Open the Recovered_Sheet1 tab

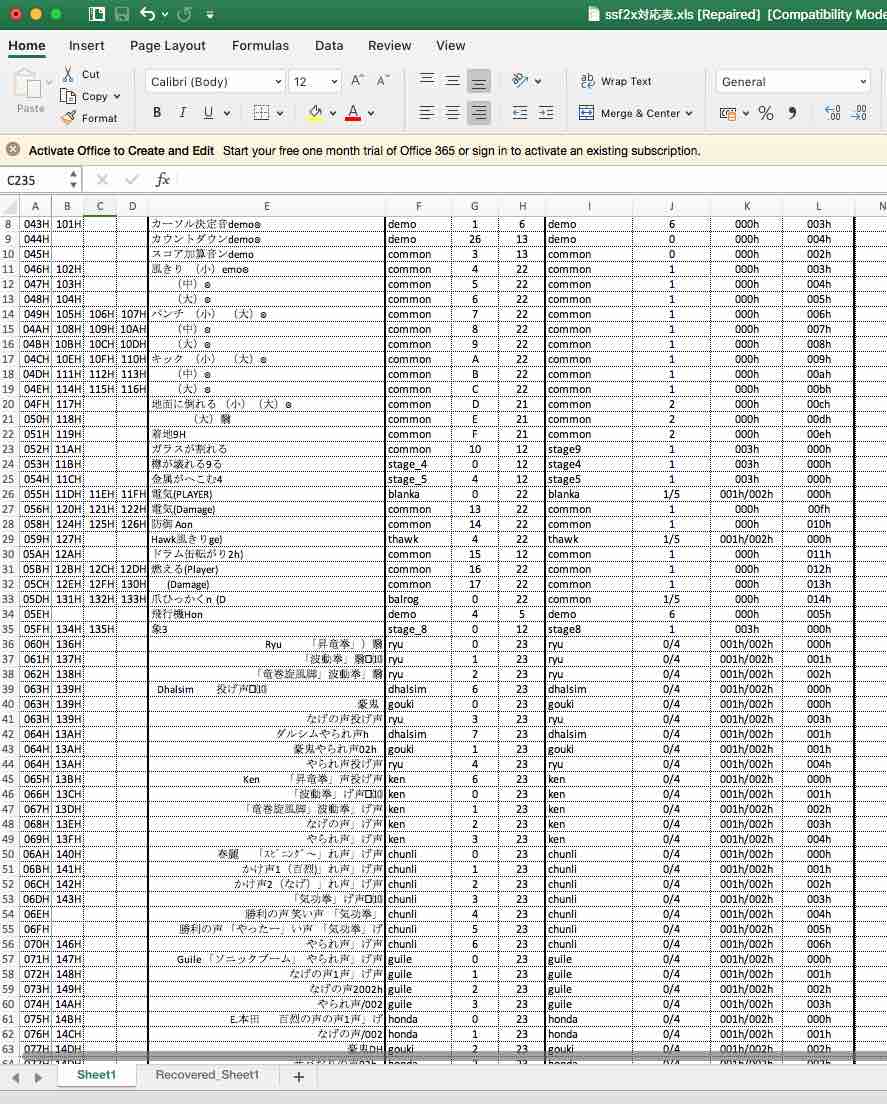207,1074
